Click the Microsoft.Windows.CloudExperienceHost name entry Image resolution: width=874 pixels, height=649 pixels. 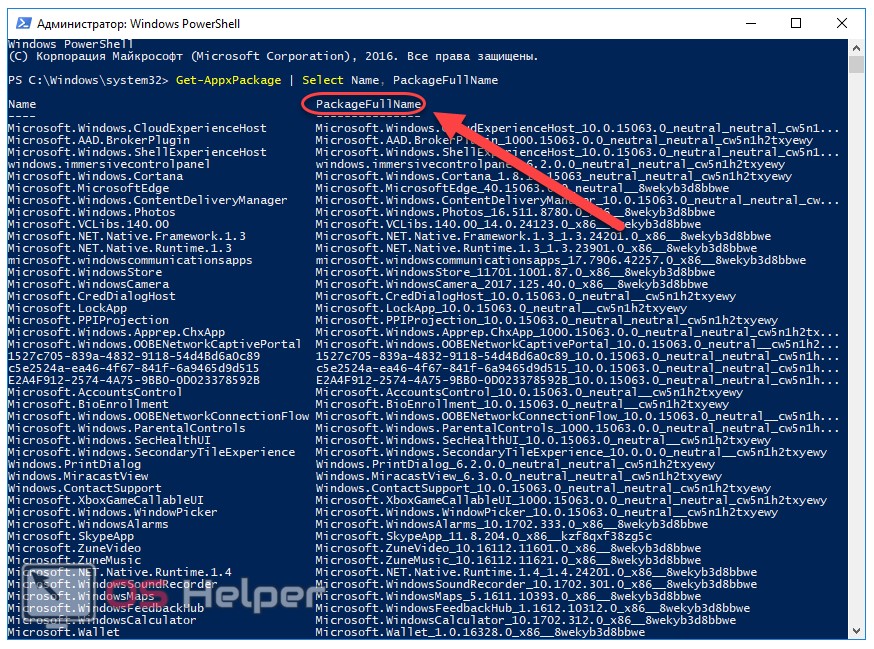(137, 128)
